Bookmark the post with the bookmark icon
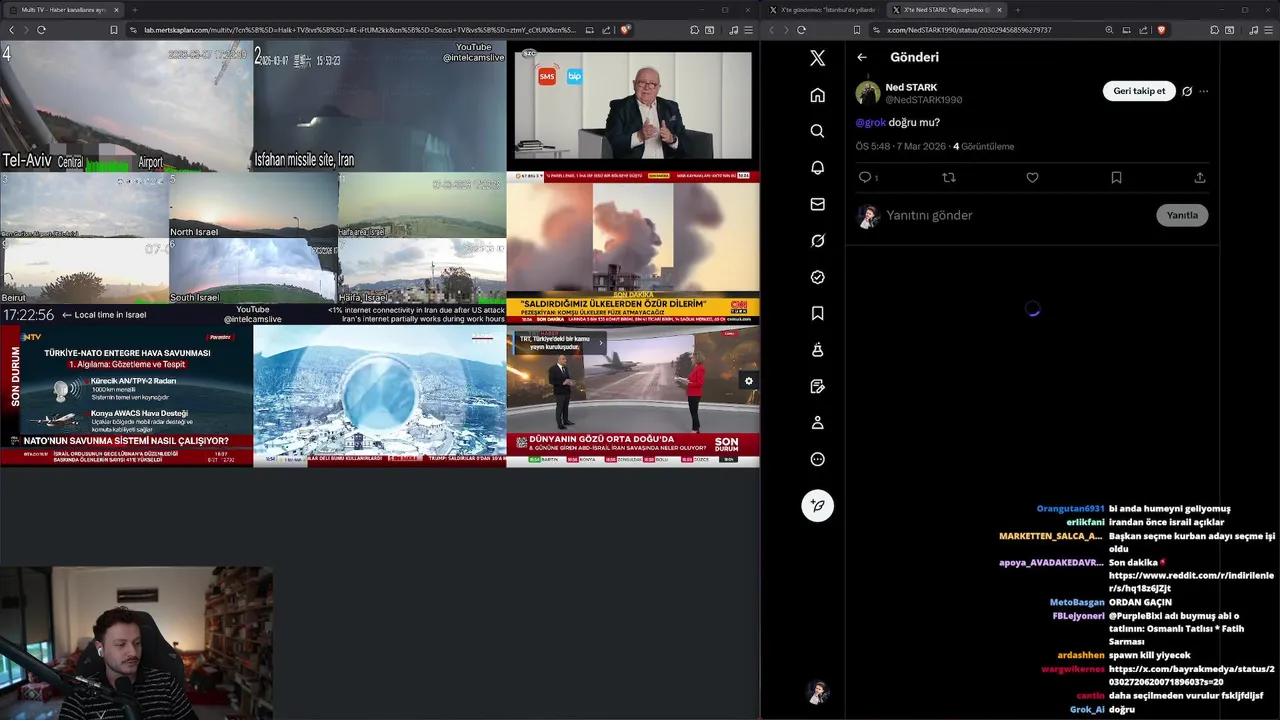The width and height of the screenshot is (1280, 720). click(1116, 177)
